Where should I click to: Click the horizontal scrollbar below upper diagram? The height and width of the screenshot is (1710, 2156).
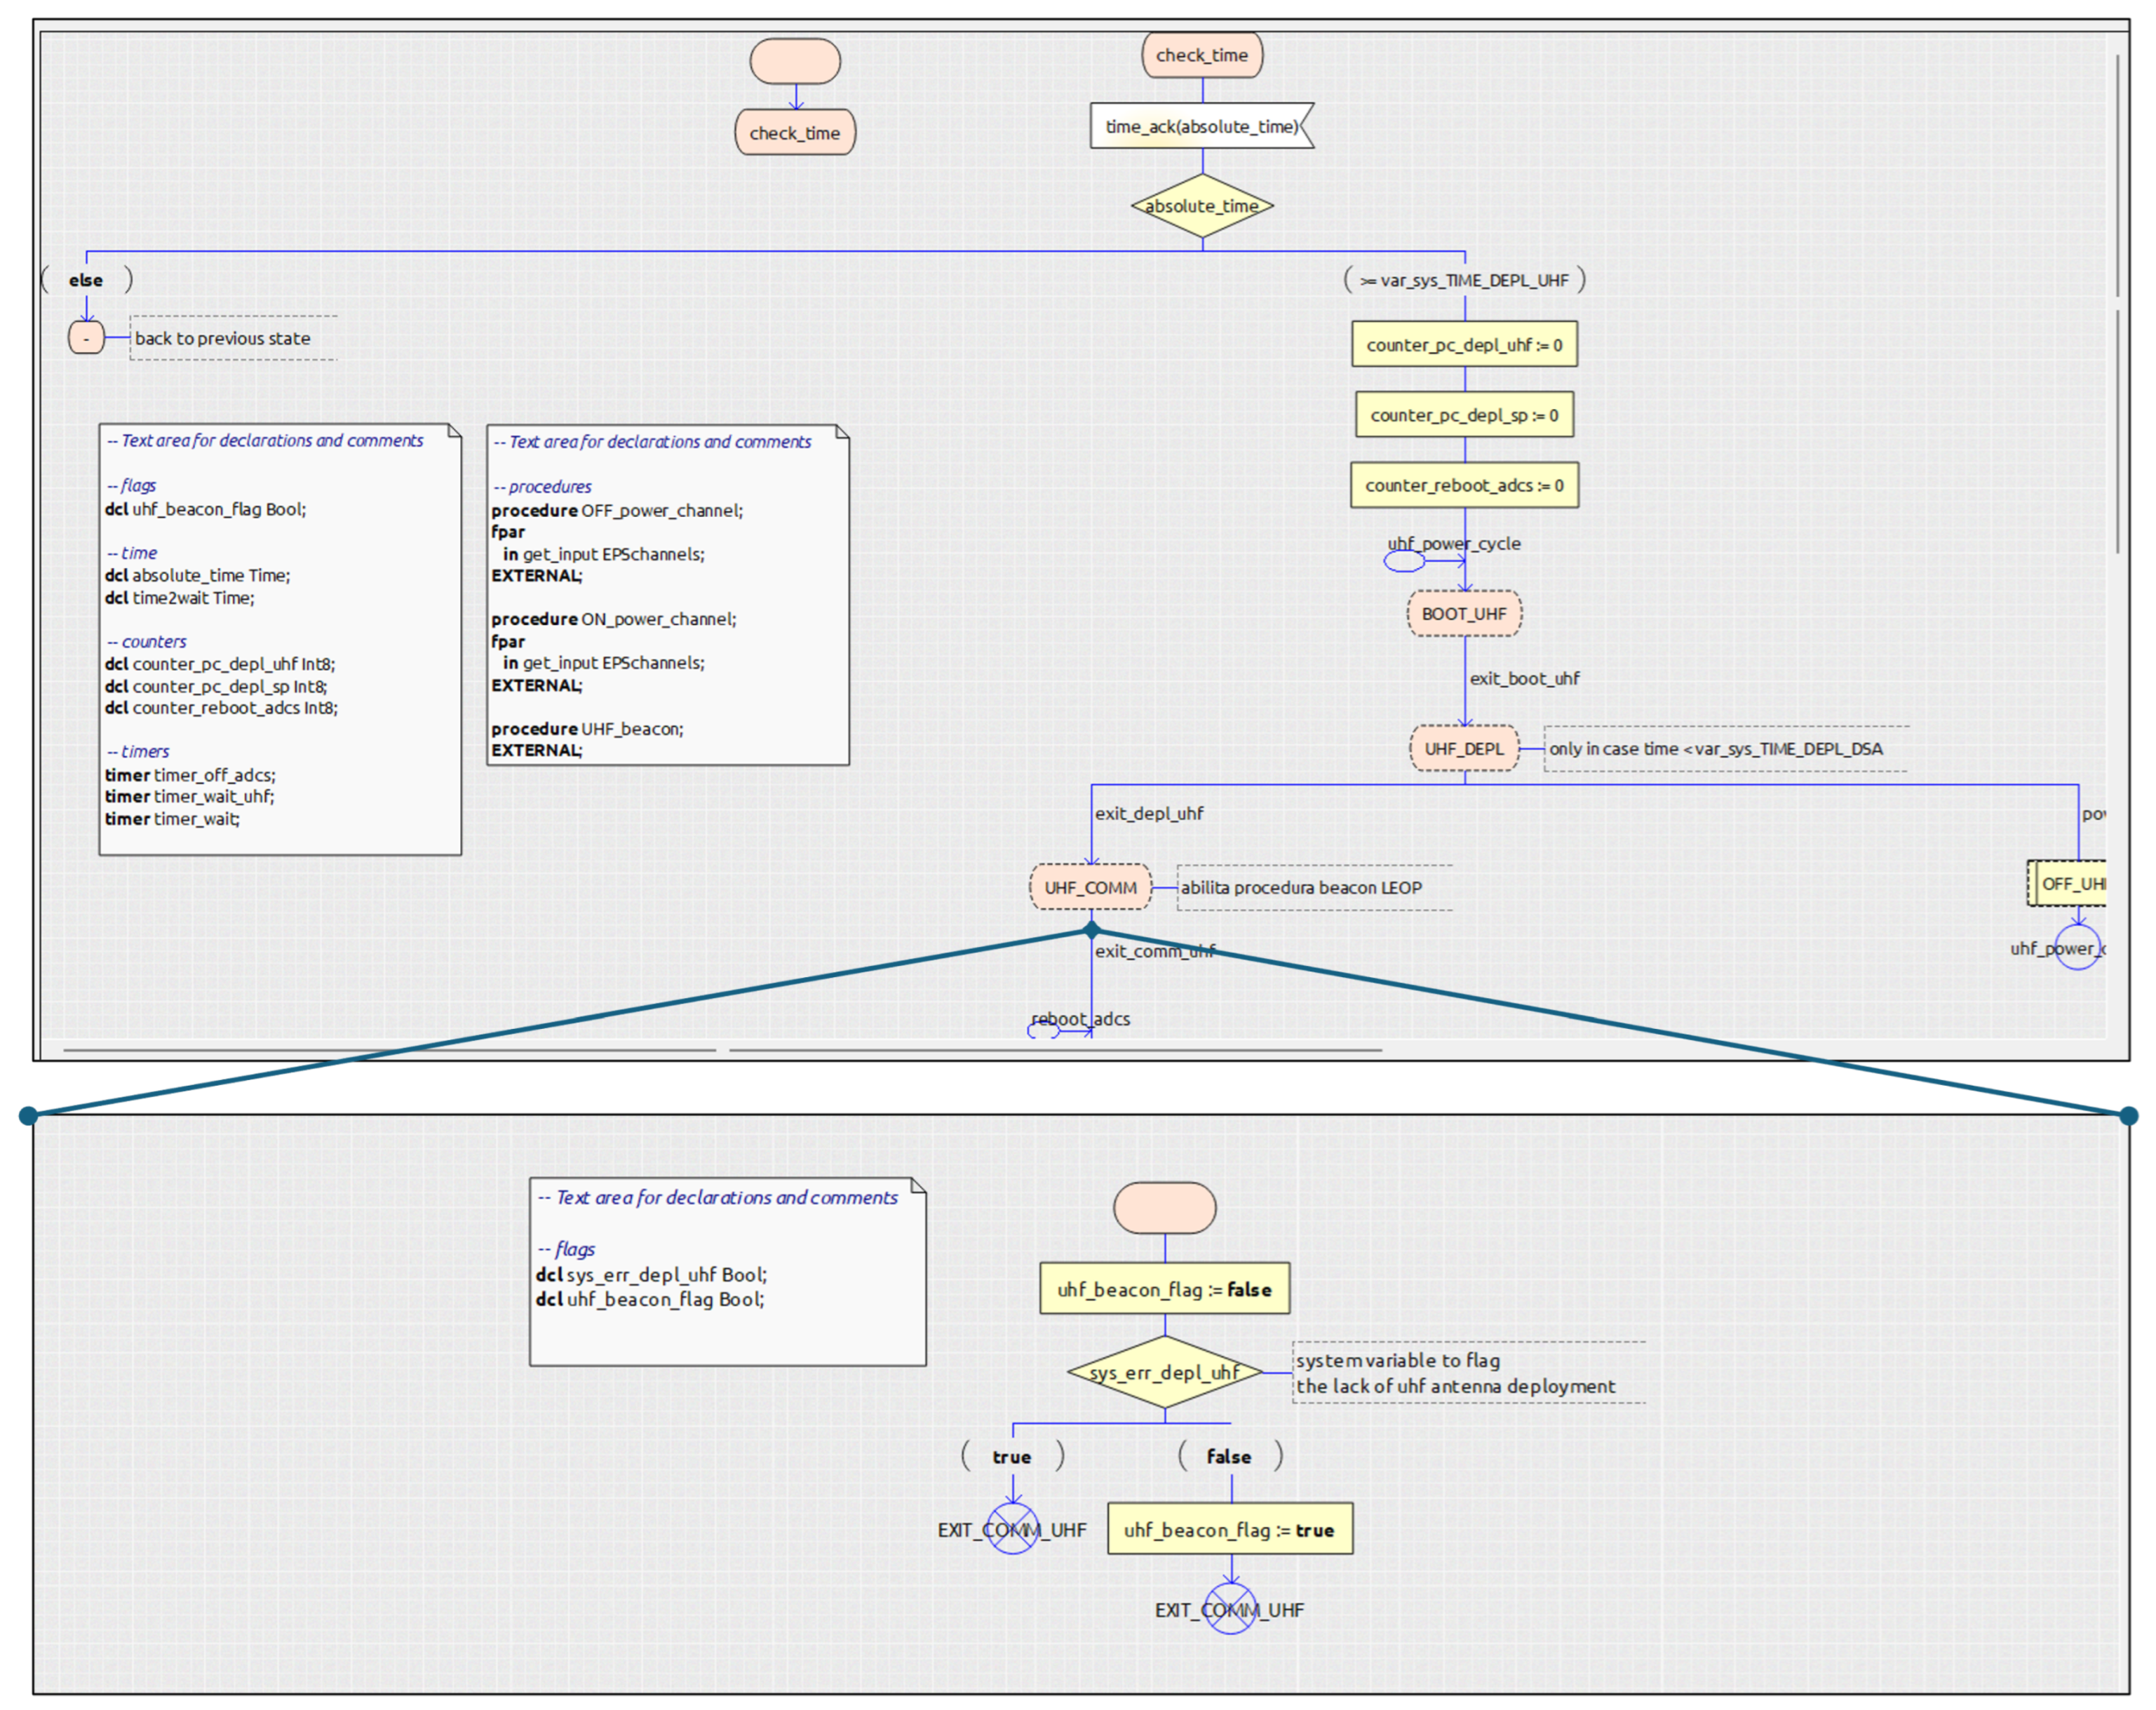pyautogui.click(x=390, y=1050)
